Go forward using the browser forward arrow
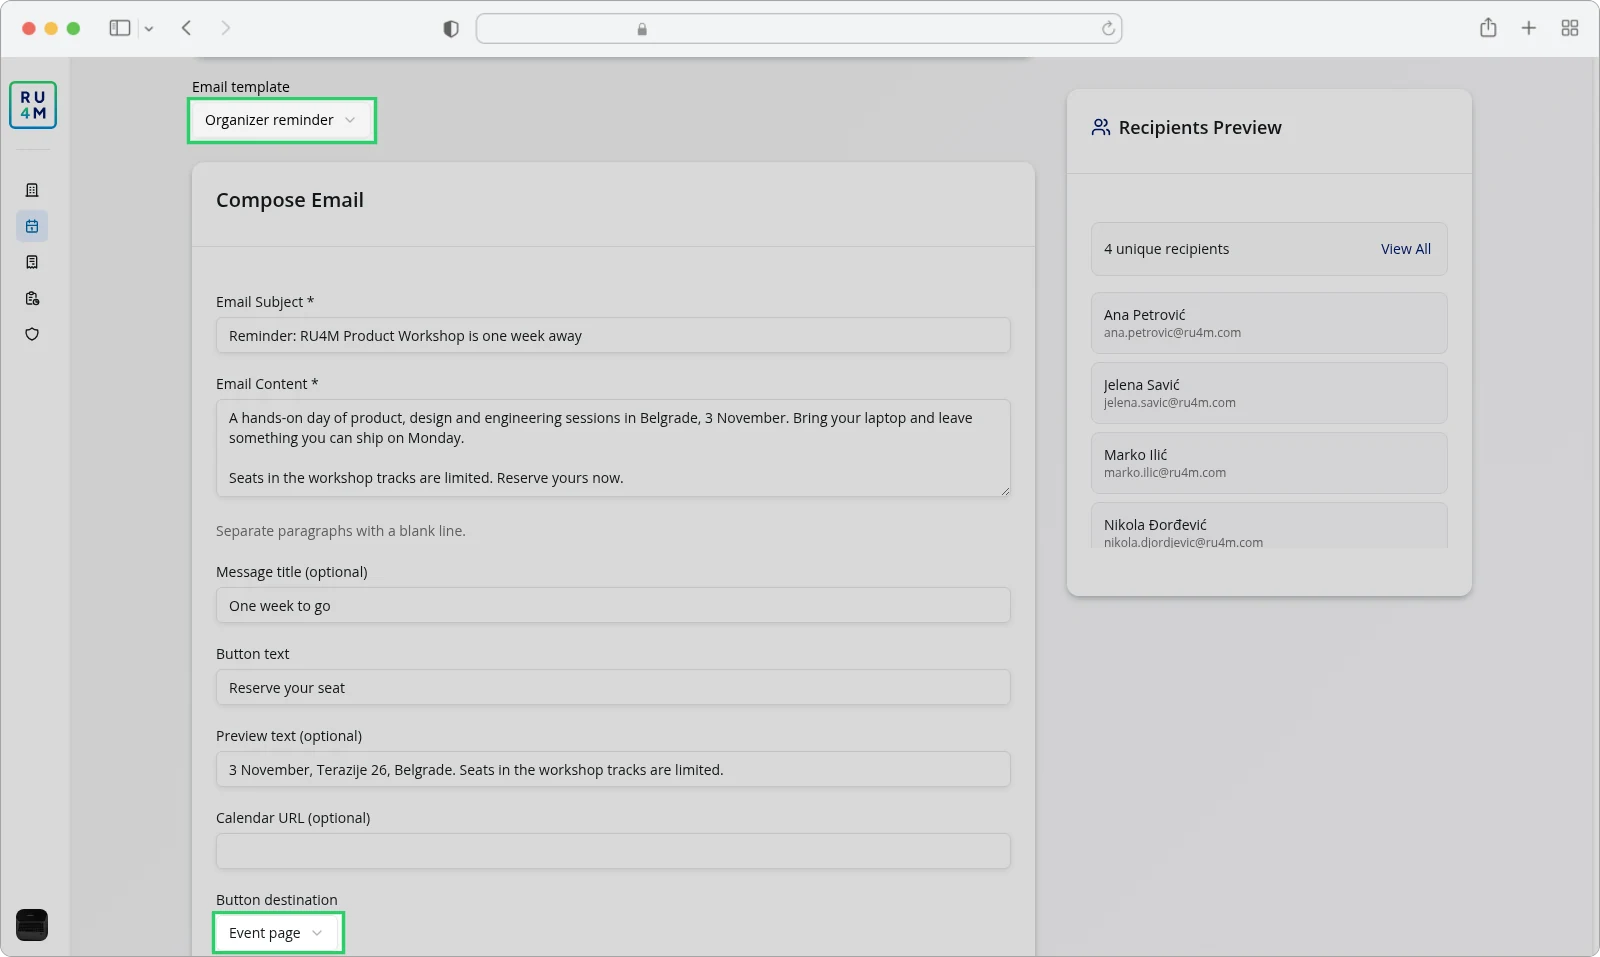Viewport: 1600px width, 957px height. click(x=226, y=28)
